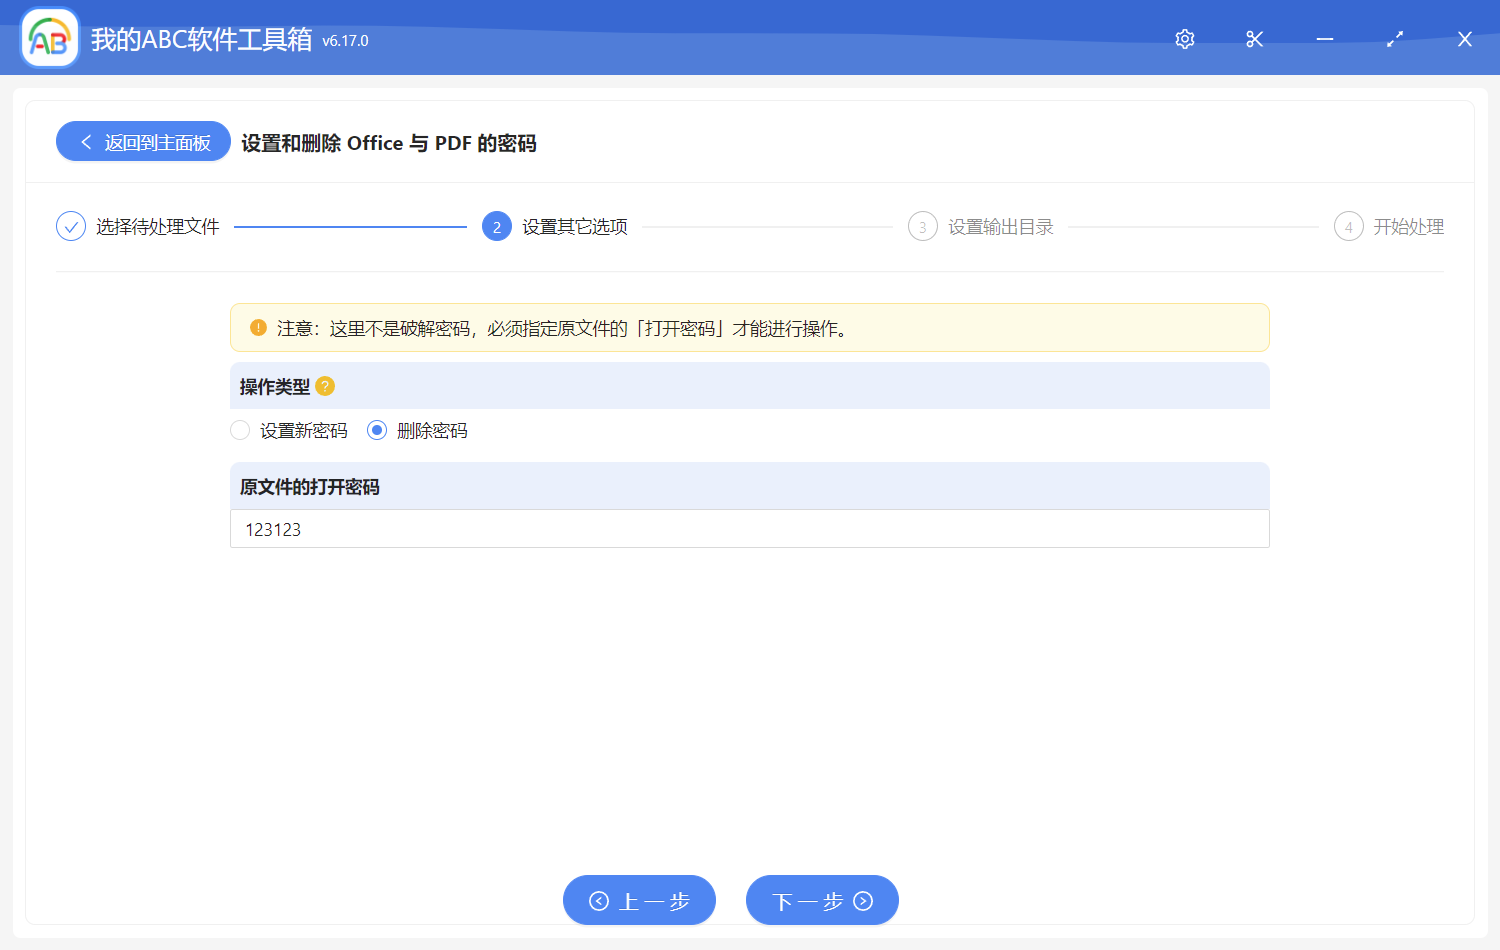This screenshot has width=1500, height=950.
Task: Click the circled 3 icon for 设置输出目录
Action: 922,226
